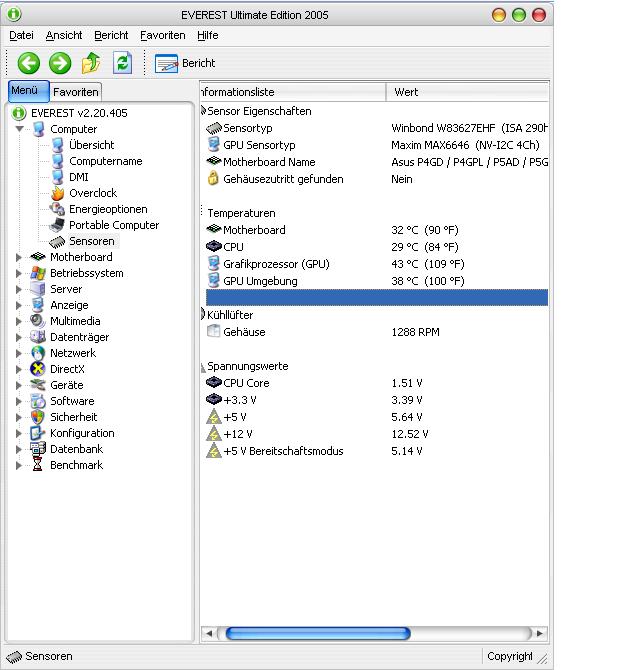
Task: Click the folder up-level icon
Action: point(91,63)
